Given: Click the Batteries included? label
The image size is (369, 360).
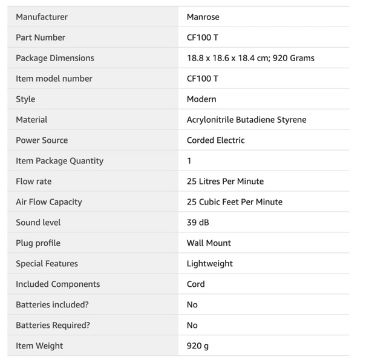Looking at the screenshot, I should click(52, 305).
